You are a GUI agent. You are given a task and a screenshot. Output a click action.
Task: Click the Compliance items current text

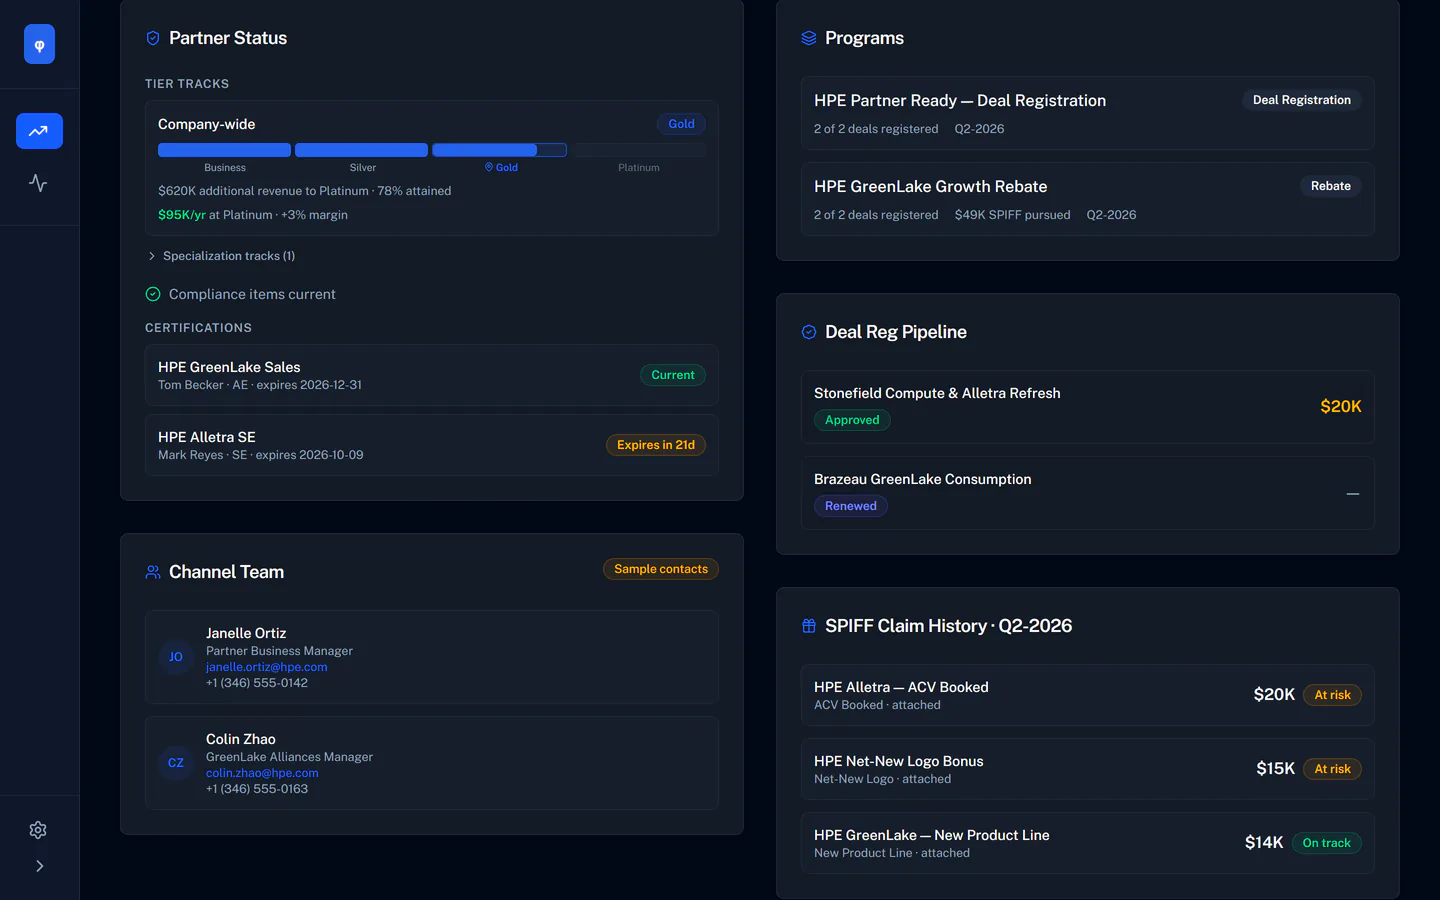(252, 294)
